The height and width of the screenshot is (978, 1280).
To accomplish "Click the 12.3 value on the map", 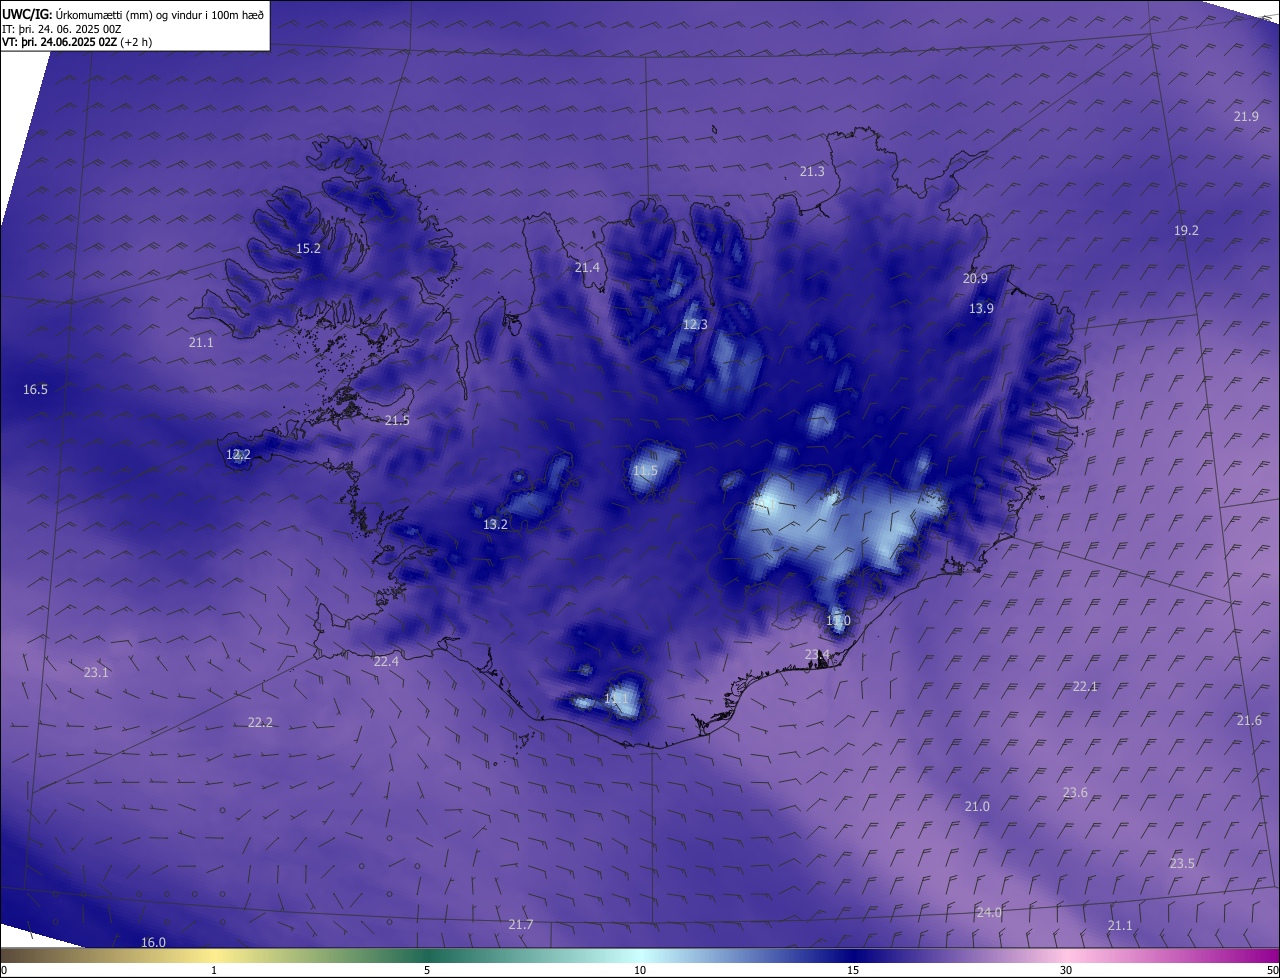I will pyautogui.click(x=695, y=324).
